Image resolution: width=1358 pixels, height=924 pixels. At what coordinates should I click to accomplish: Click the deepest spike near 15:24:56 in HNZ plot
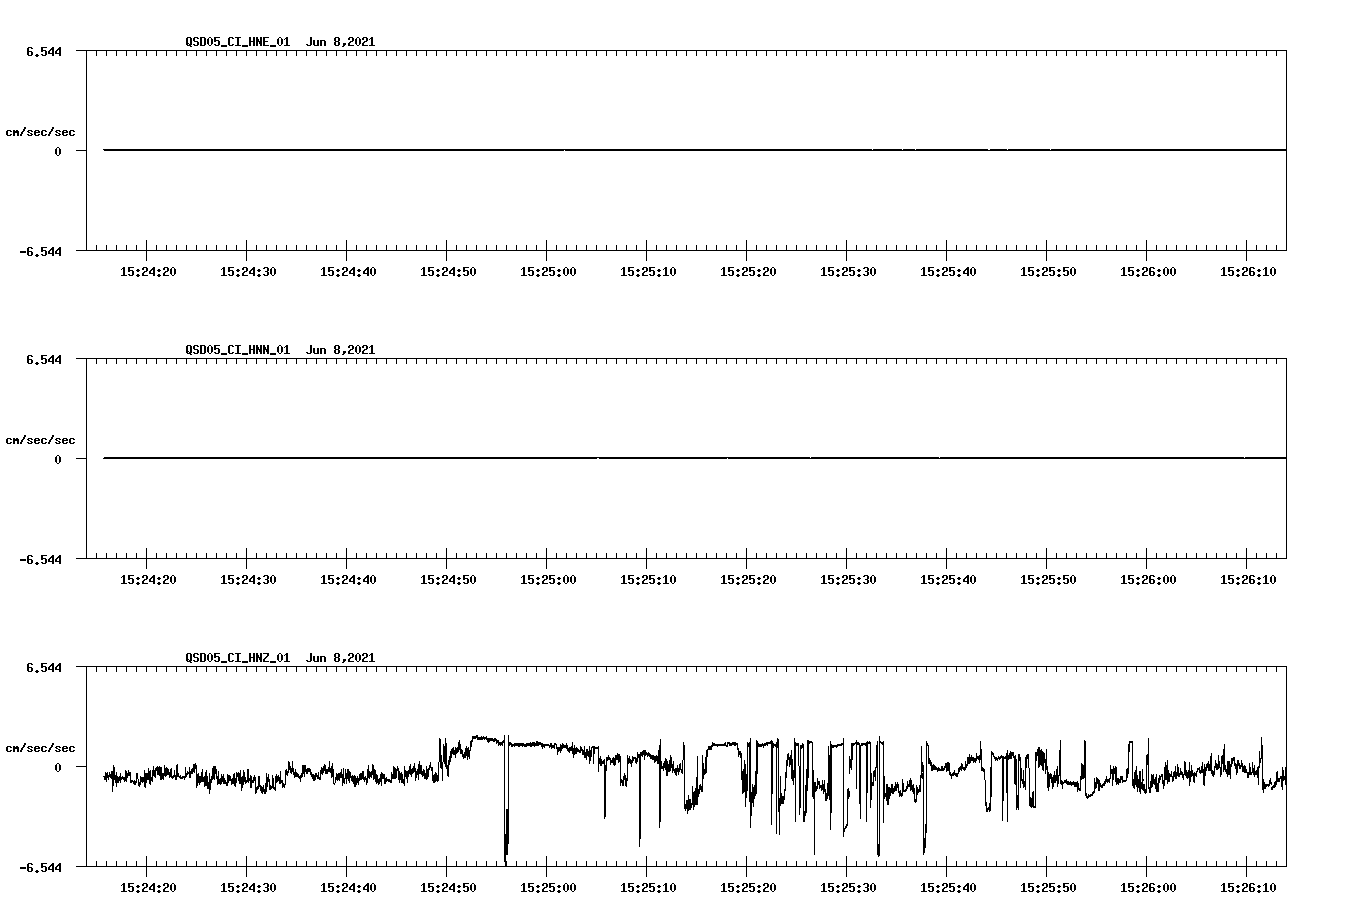[x=506, y=800]
